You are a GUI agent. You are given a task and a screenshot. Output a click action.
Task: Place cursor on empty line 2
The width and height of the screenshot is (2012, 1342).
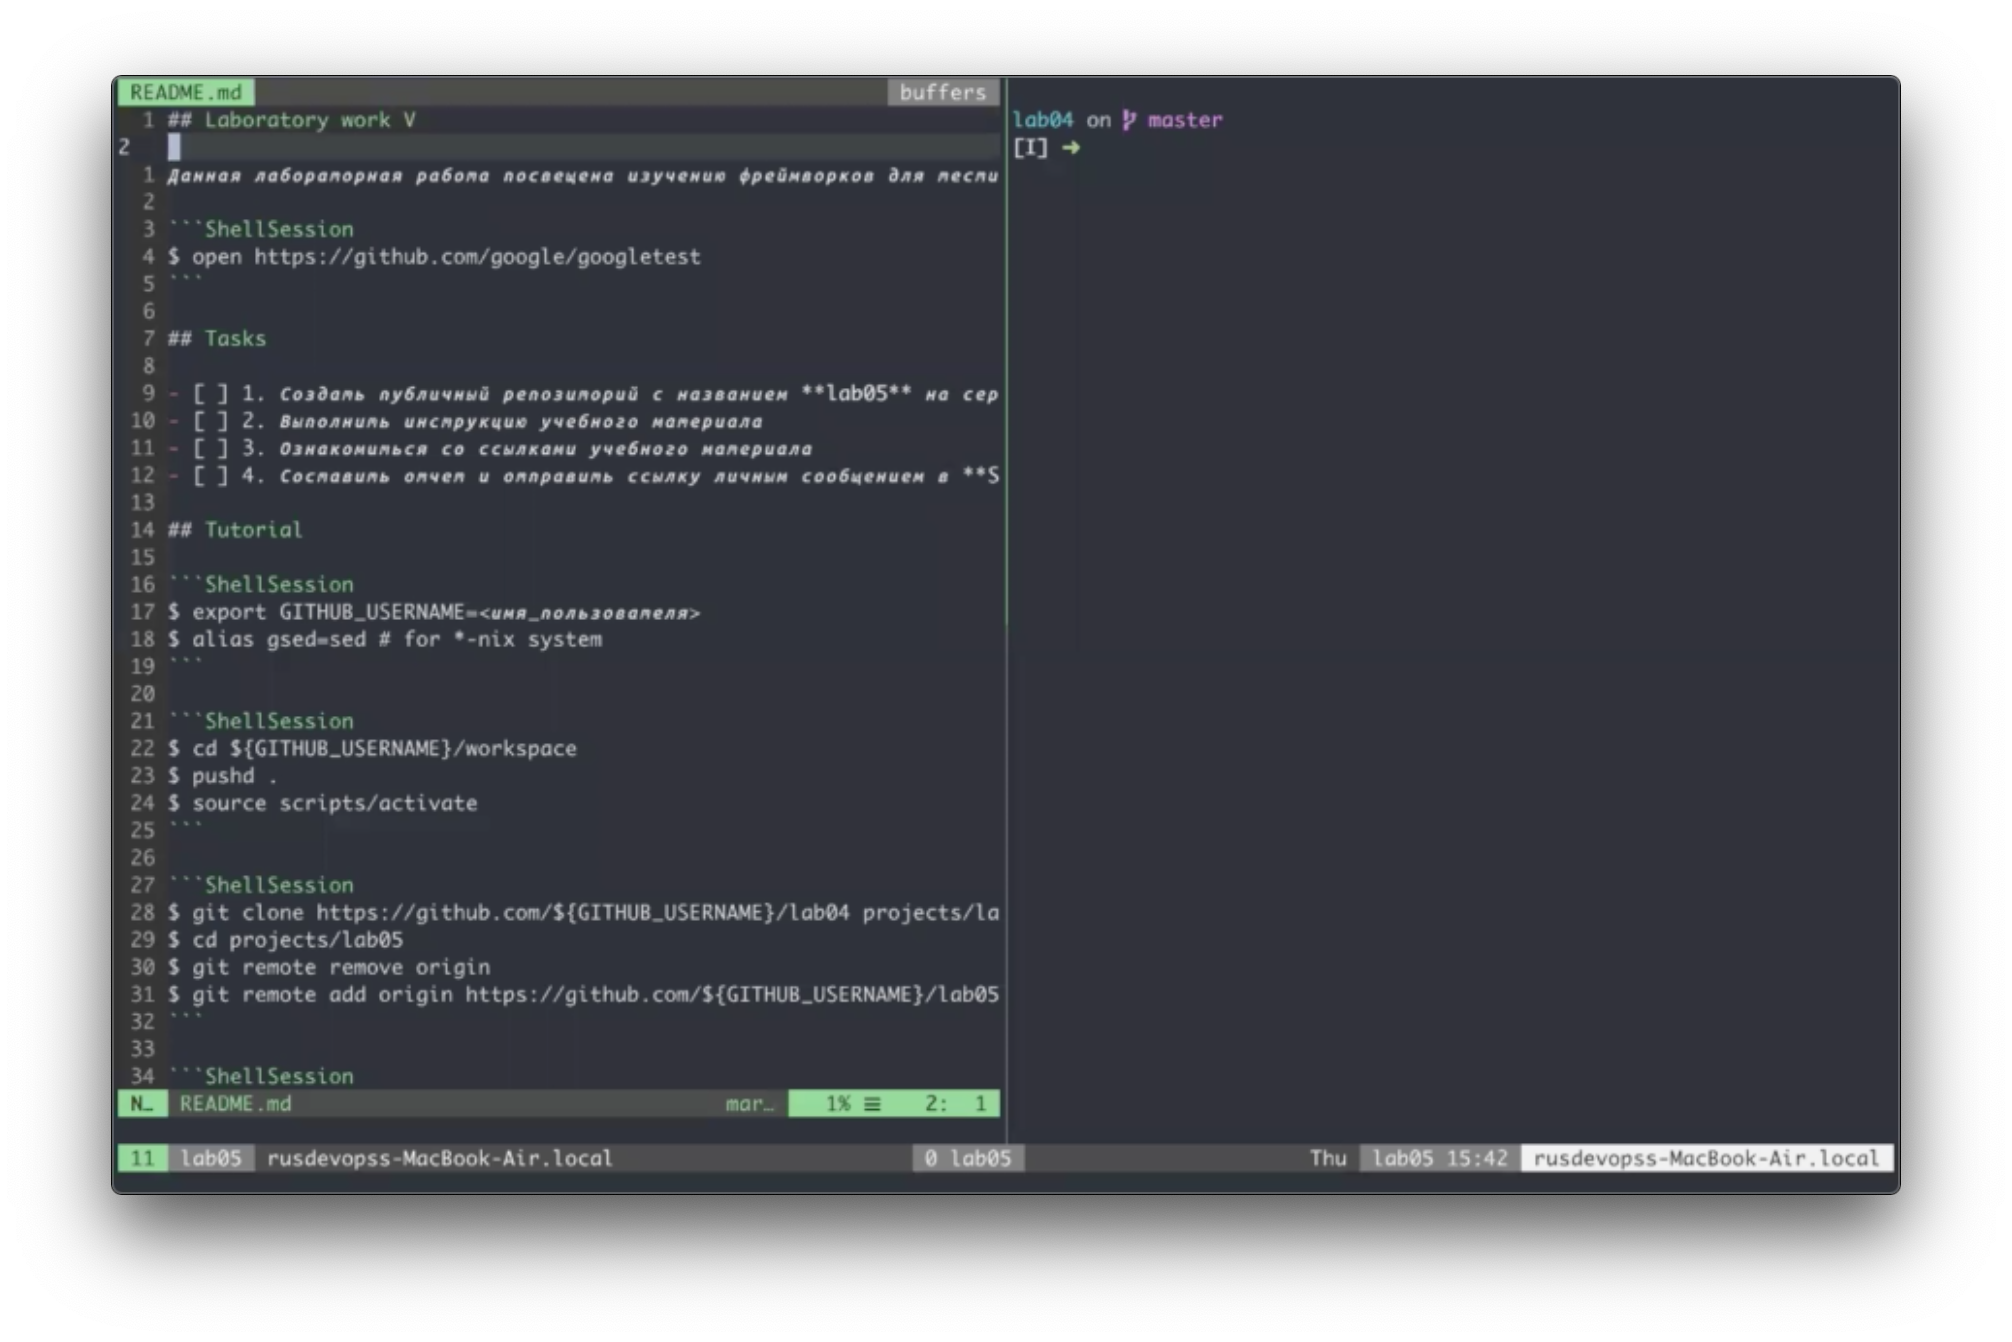tap(175, 148)
